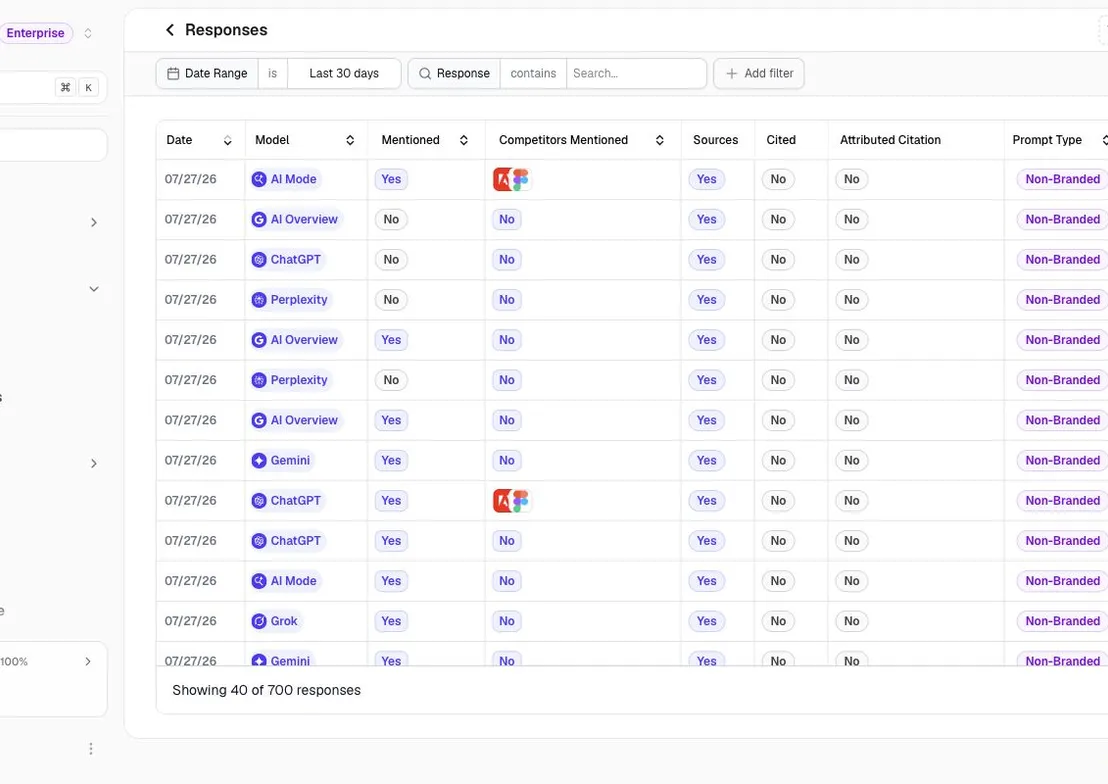Click Attributed Citation 'No' in Grok row
The image size is (1108, 784).
point(851,621)
